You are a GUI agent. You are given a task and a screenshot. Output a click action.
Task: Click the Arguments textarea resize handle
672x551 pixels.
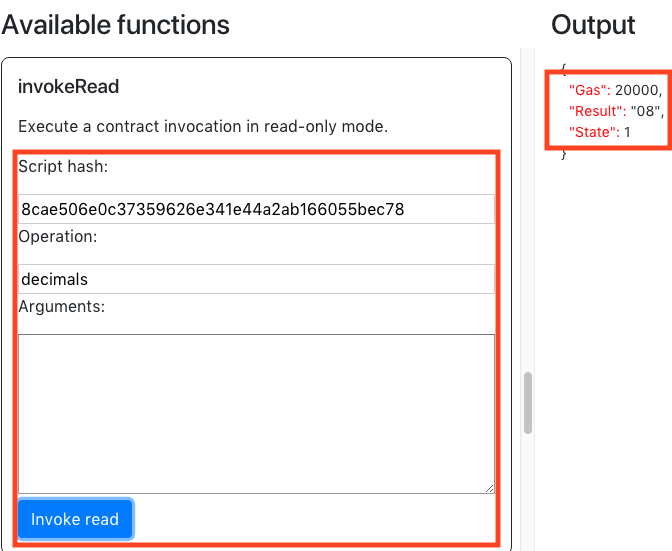coord(489,487)
